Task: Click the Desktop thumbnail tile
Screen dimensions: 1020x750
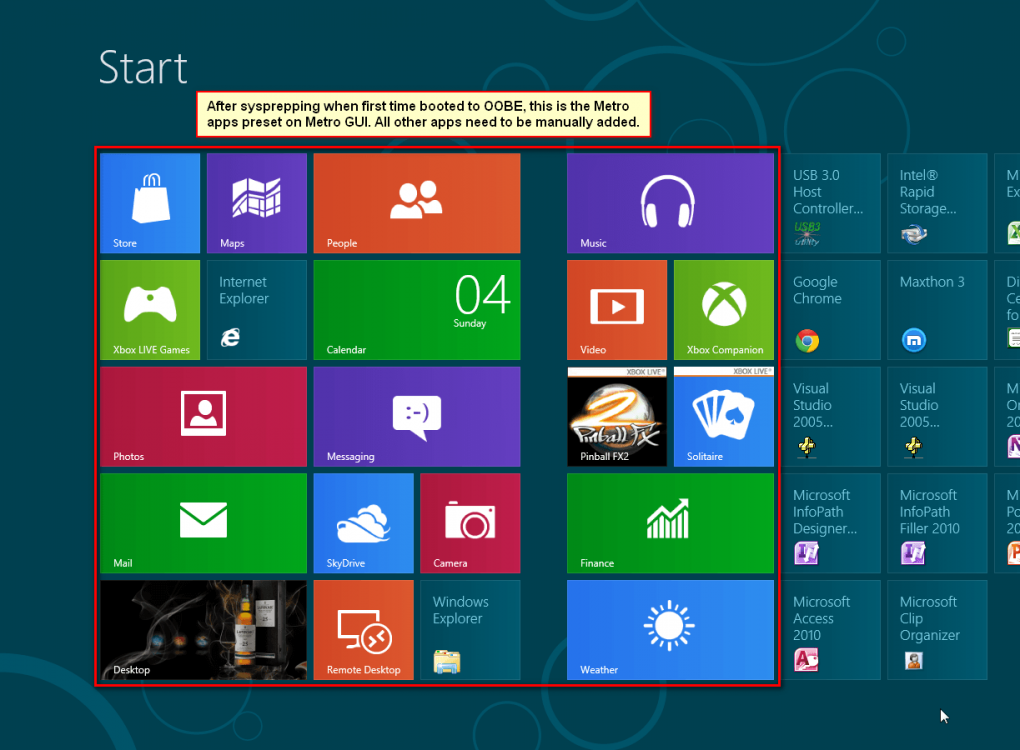Action: pyautogui.click(x=203, y=630)
